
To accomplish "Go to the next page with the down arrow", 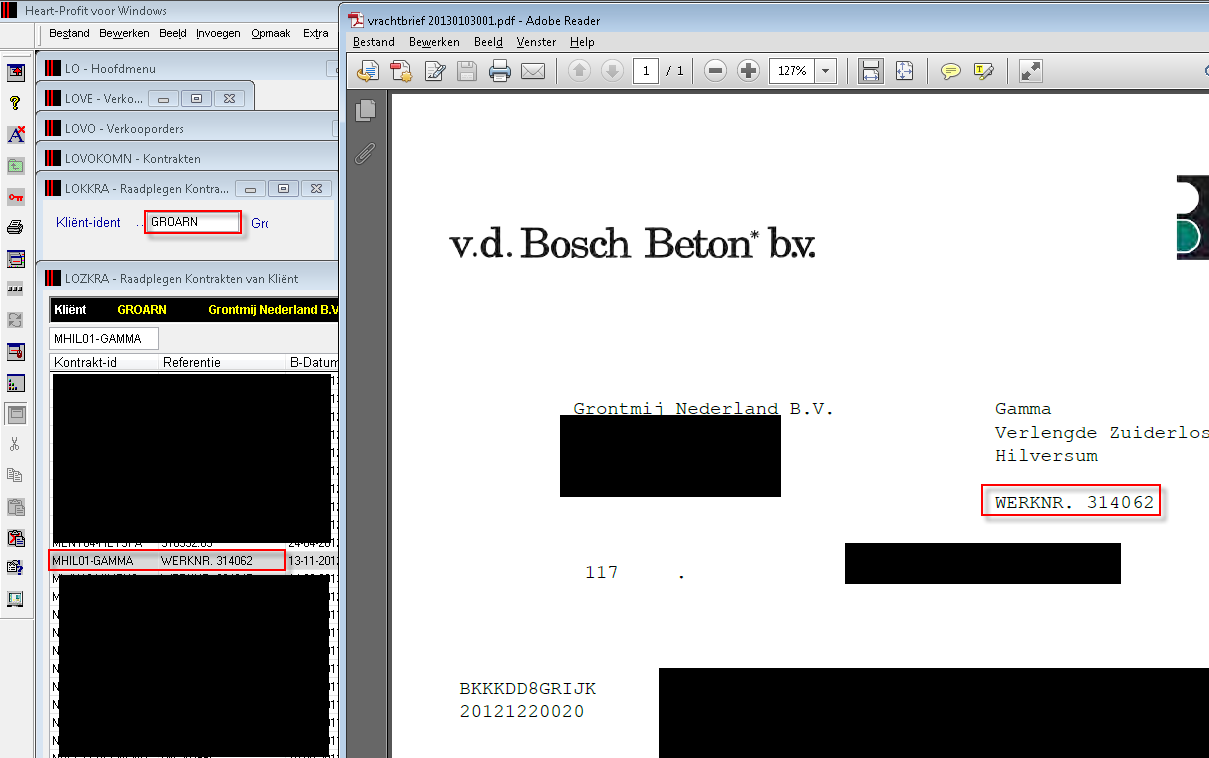I will pos(612,71).
